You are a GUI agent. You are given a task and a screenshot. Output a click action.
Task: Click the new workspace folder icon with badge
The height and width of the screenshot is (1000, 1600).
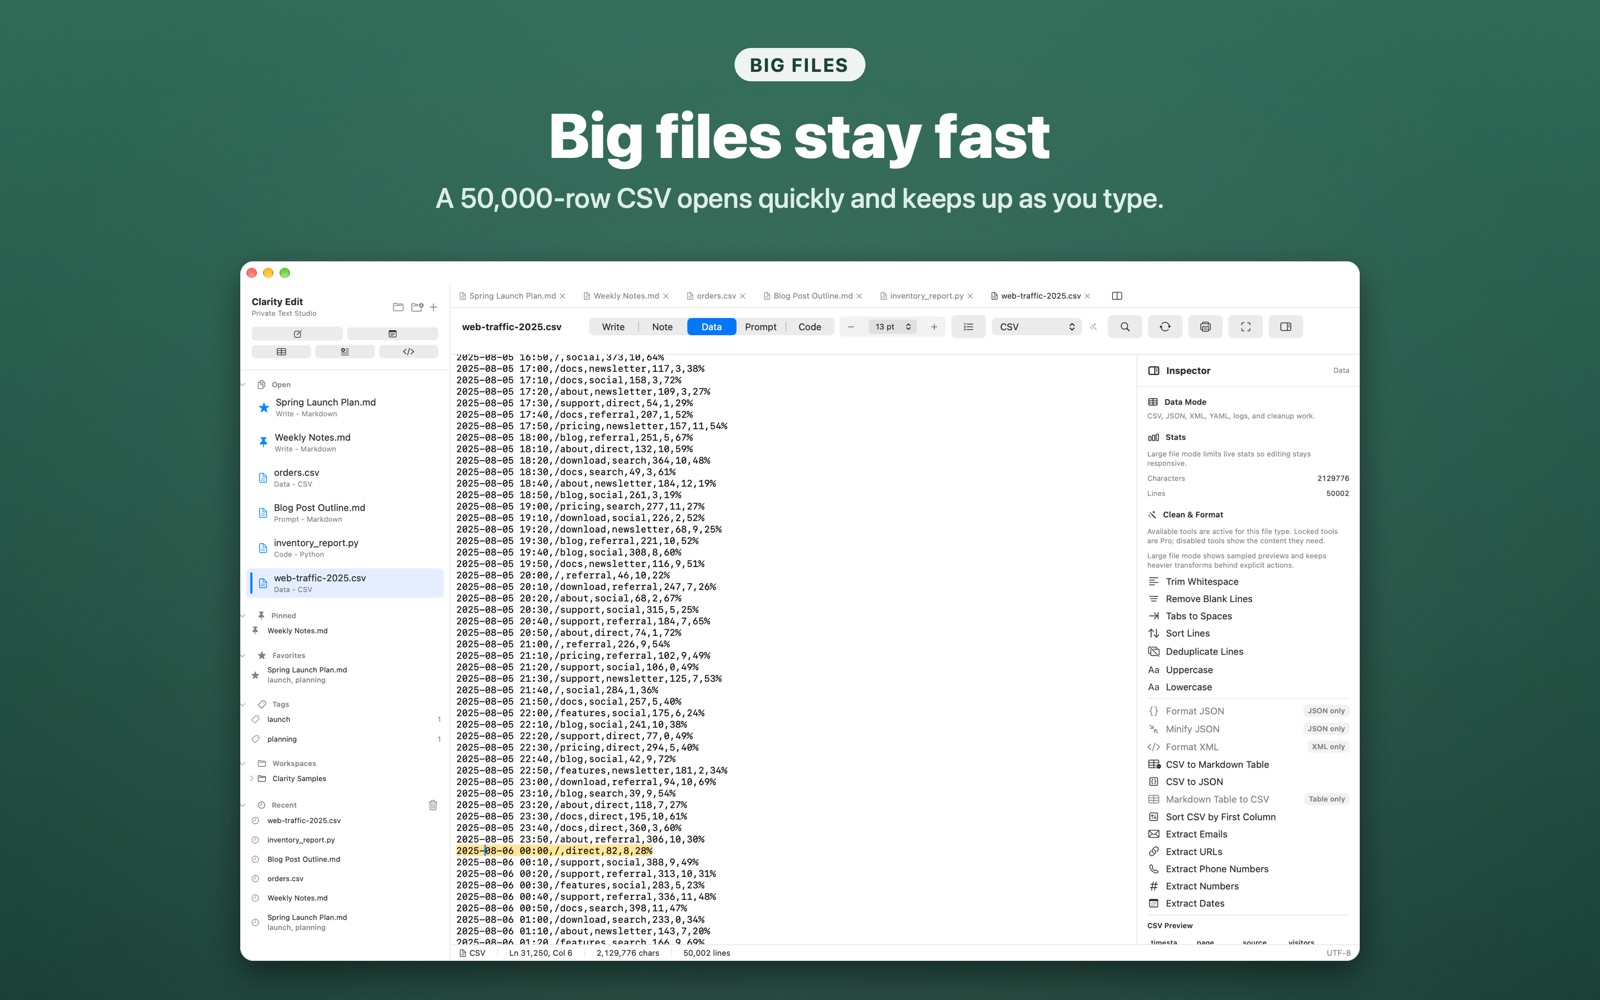pyautogui.click(x=417, y=307)
